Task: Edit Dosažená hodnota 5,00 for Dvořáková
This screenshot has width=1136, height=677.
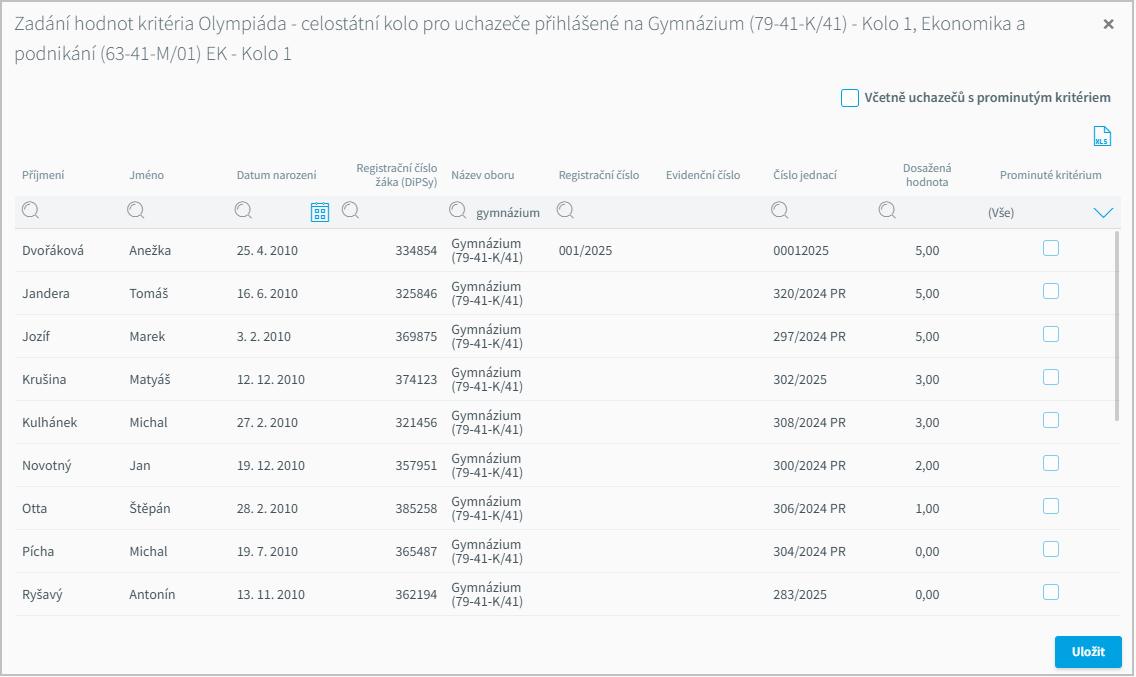Action: pos(927,251)
